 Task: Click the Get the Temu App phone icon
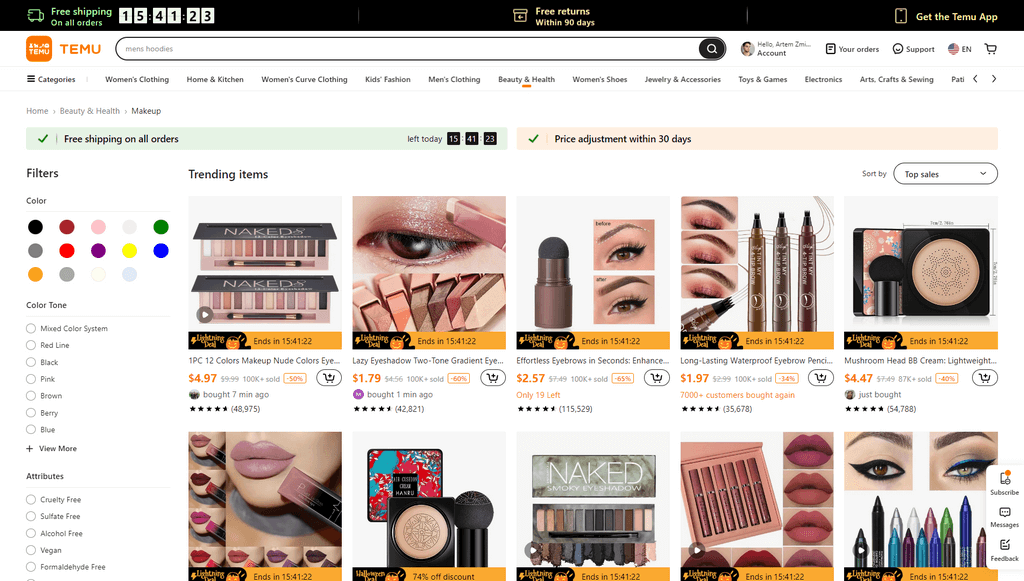(901, 16)
